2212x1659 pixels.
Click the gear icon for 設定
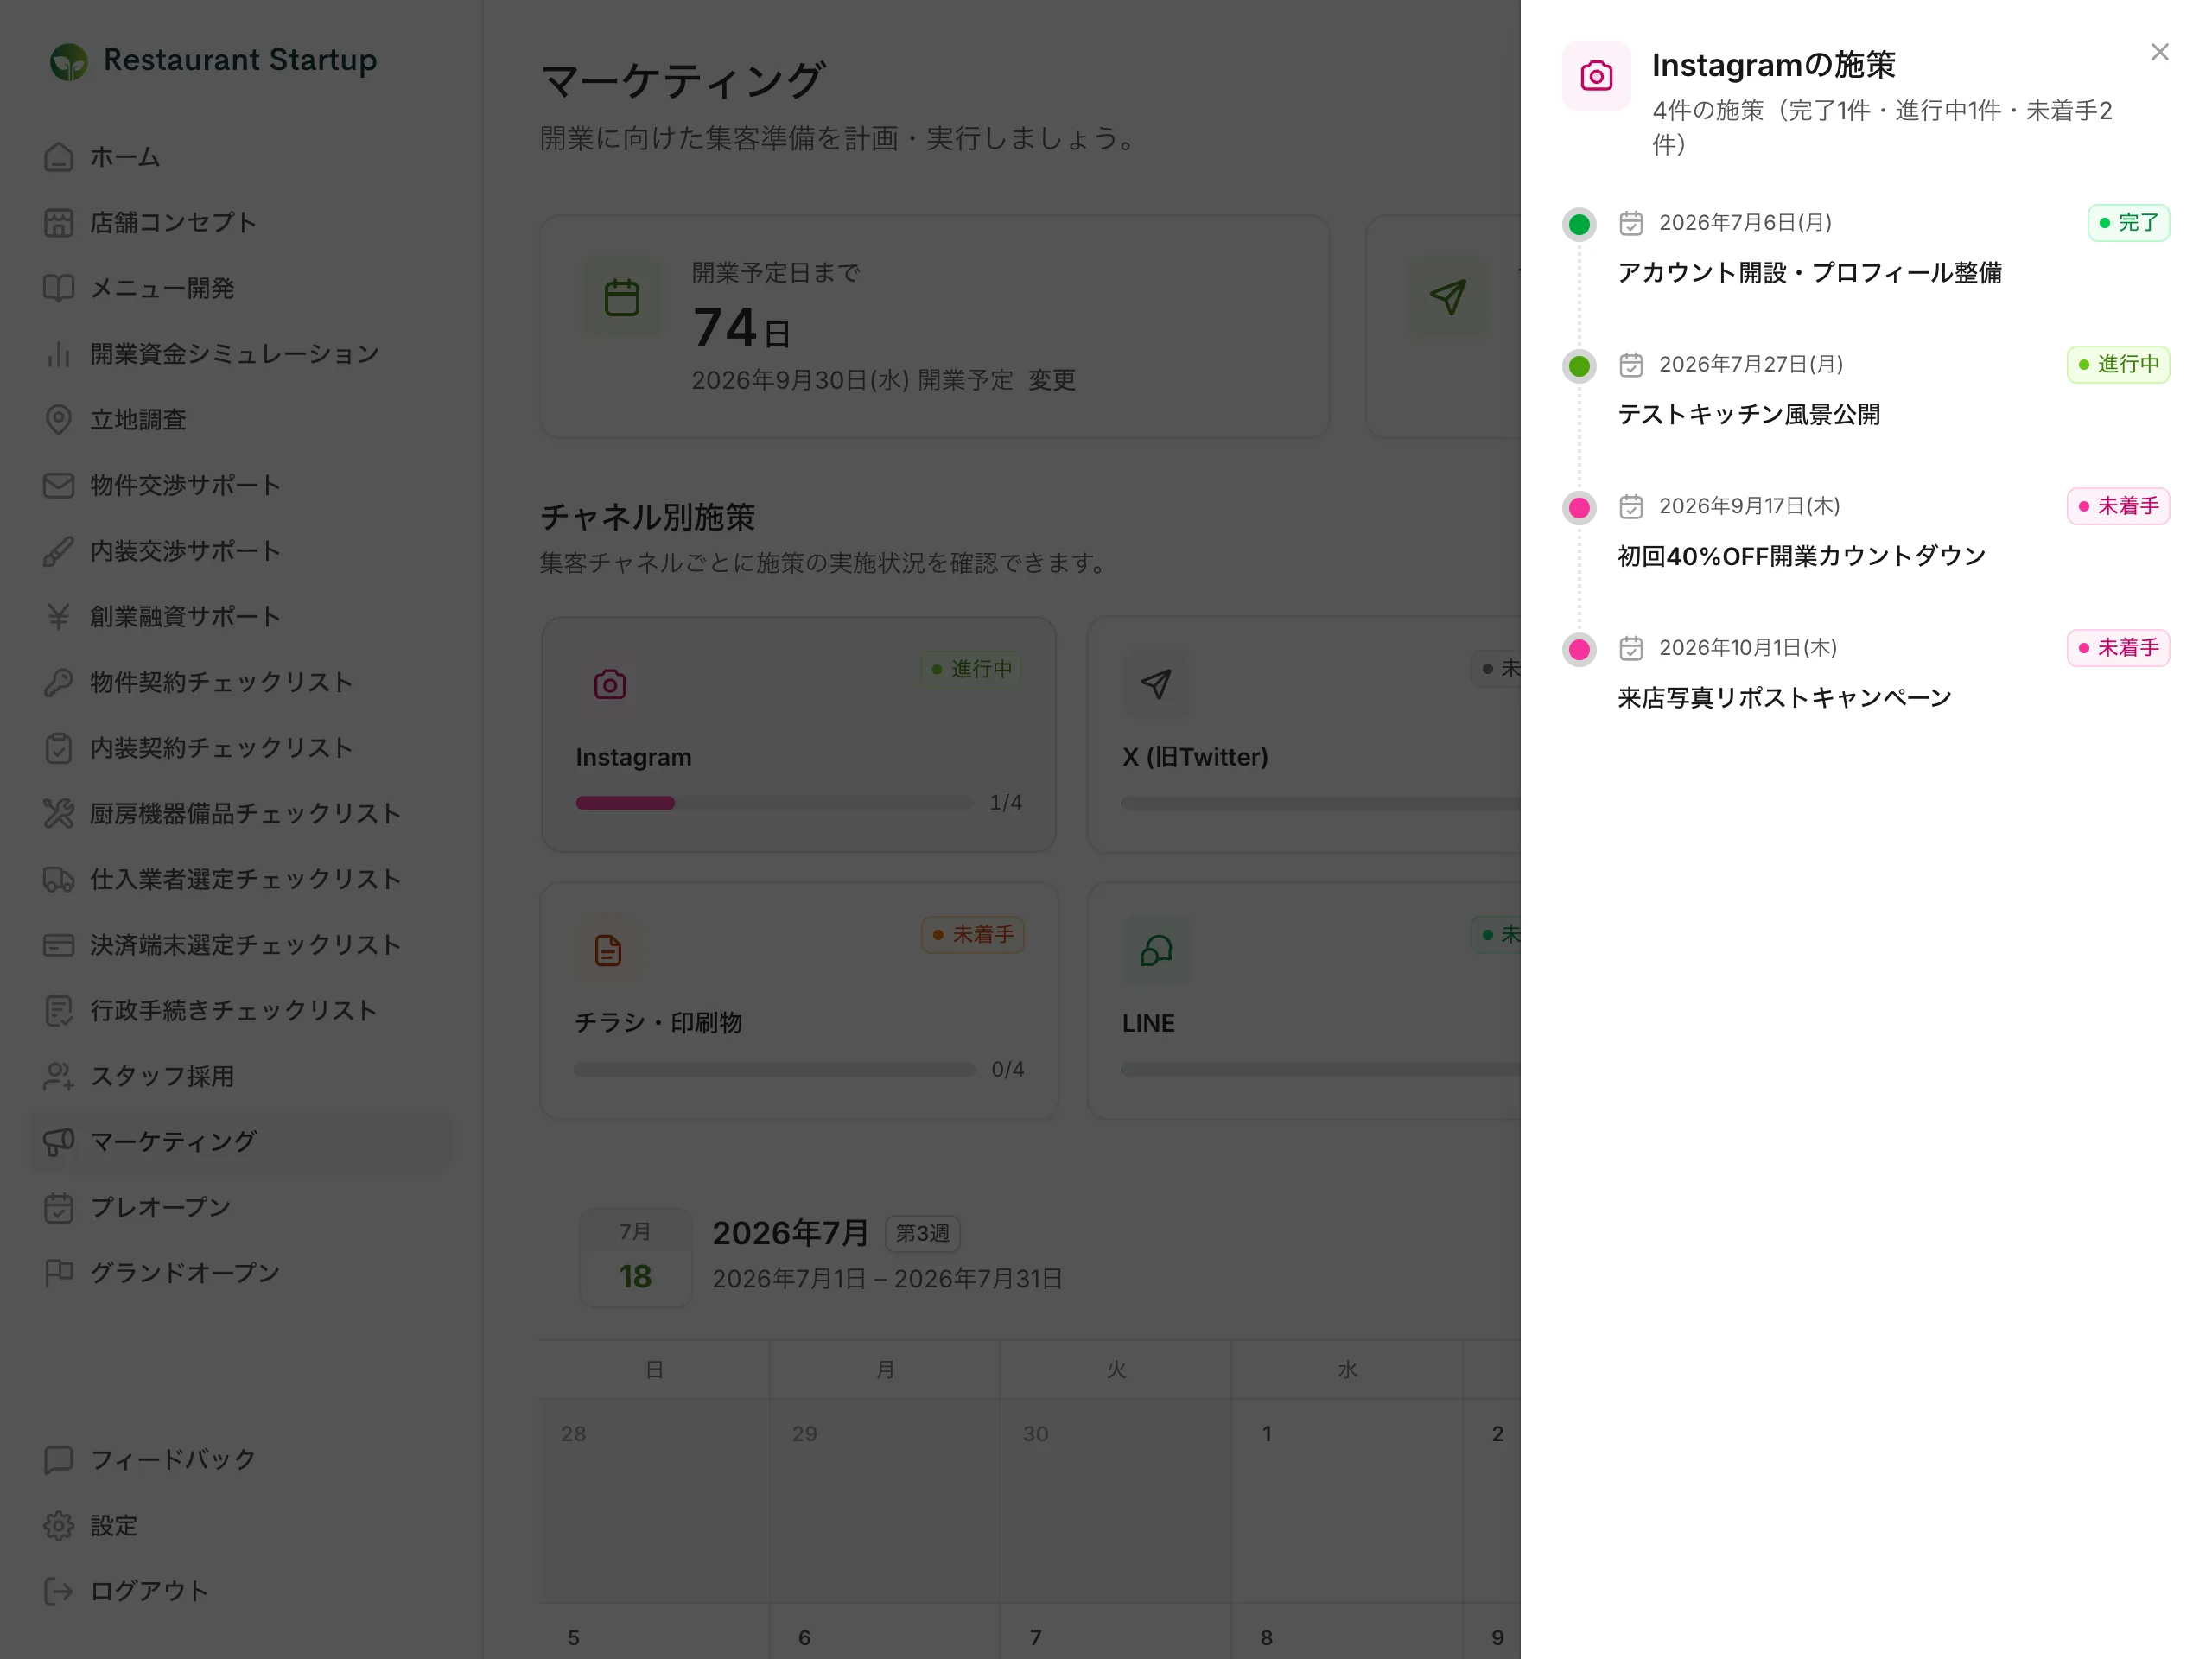pyautogui.click(x=59, y=1527)
